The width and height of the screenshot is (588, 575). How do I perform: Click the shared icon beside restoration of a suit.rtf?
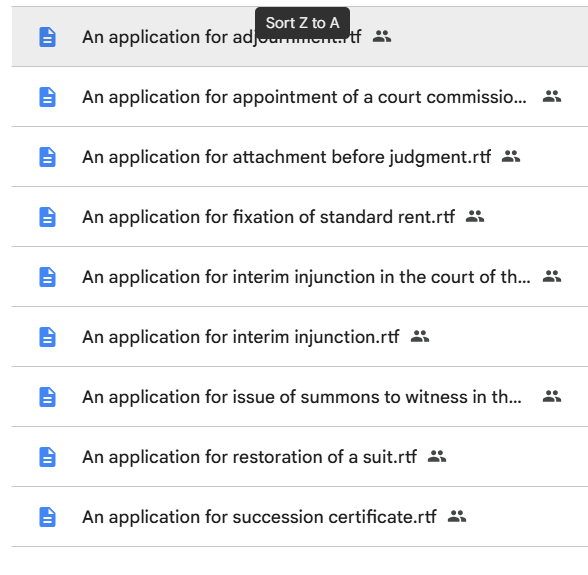[437, 456]
